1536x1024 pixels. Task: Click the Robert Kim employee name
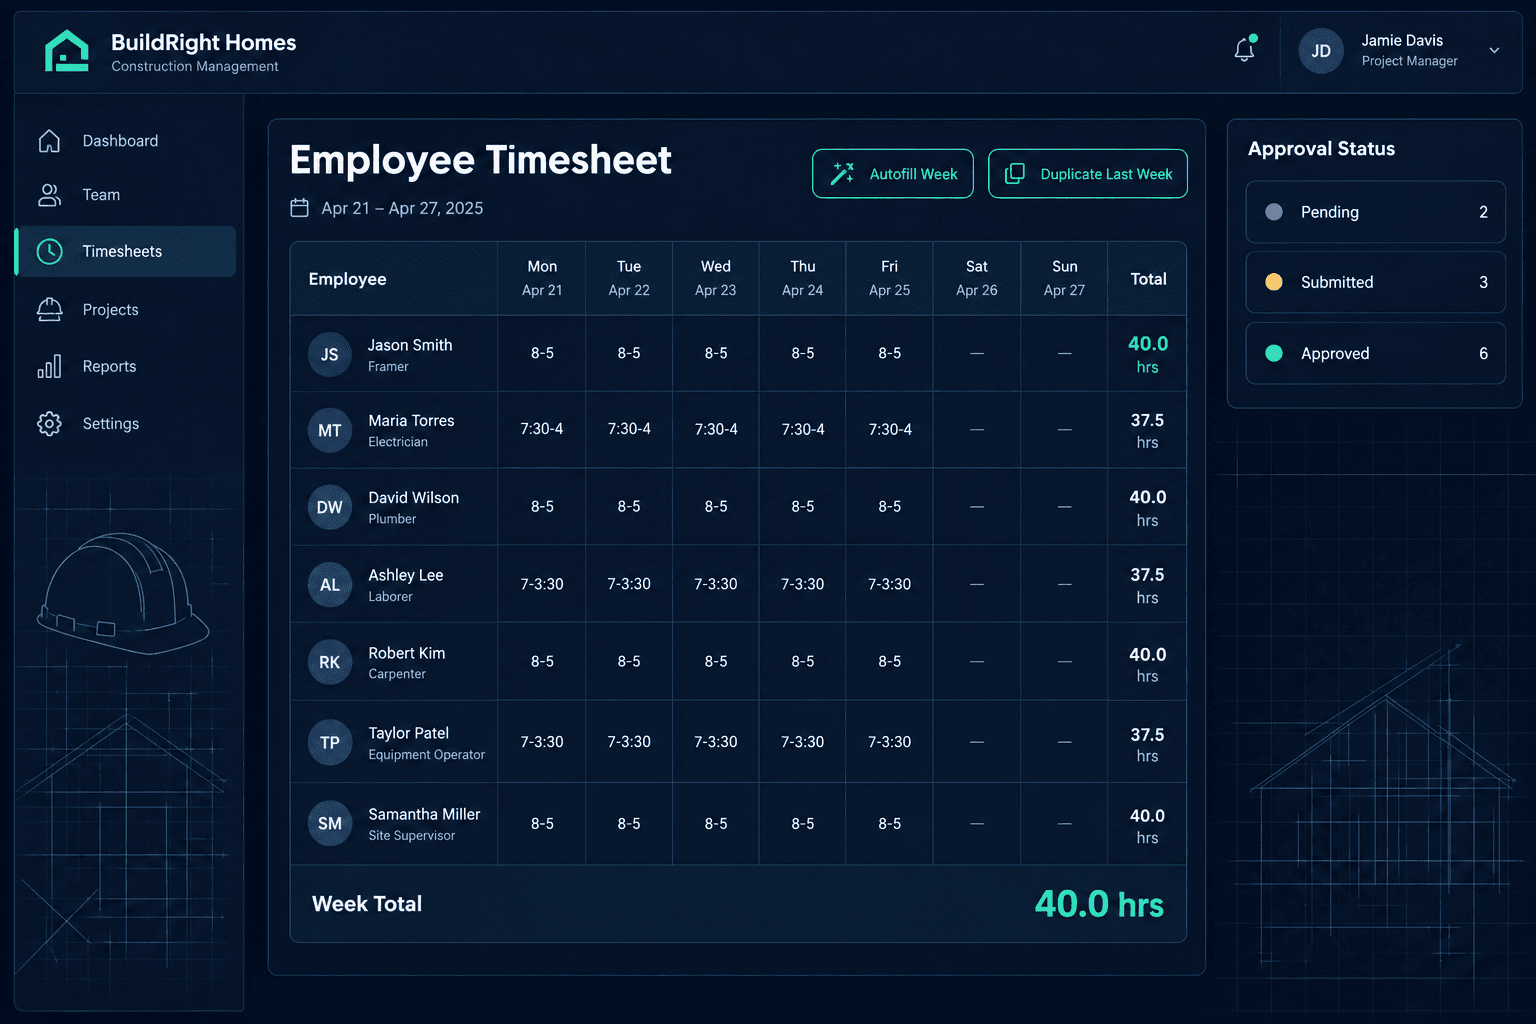(407, 653)
